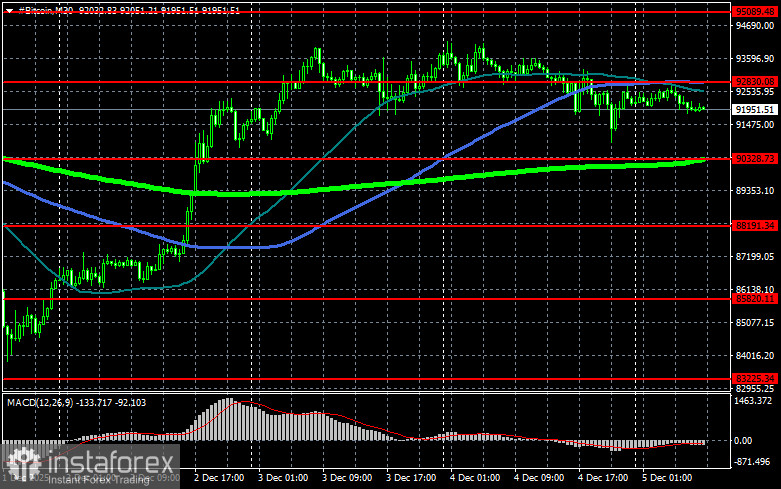
Task: Click the 3 Dec 09:00 time label
Action: point(347,478)
